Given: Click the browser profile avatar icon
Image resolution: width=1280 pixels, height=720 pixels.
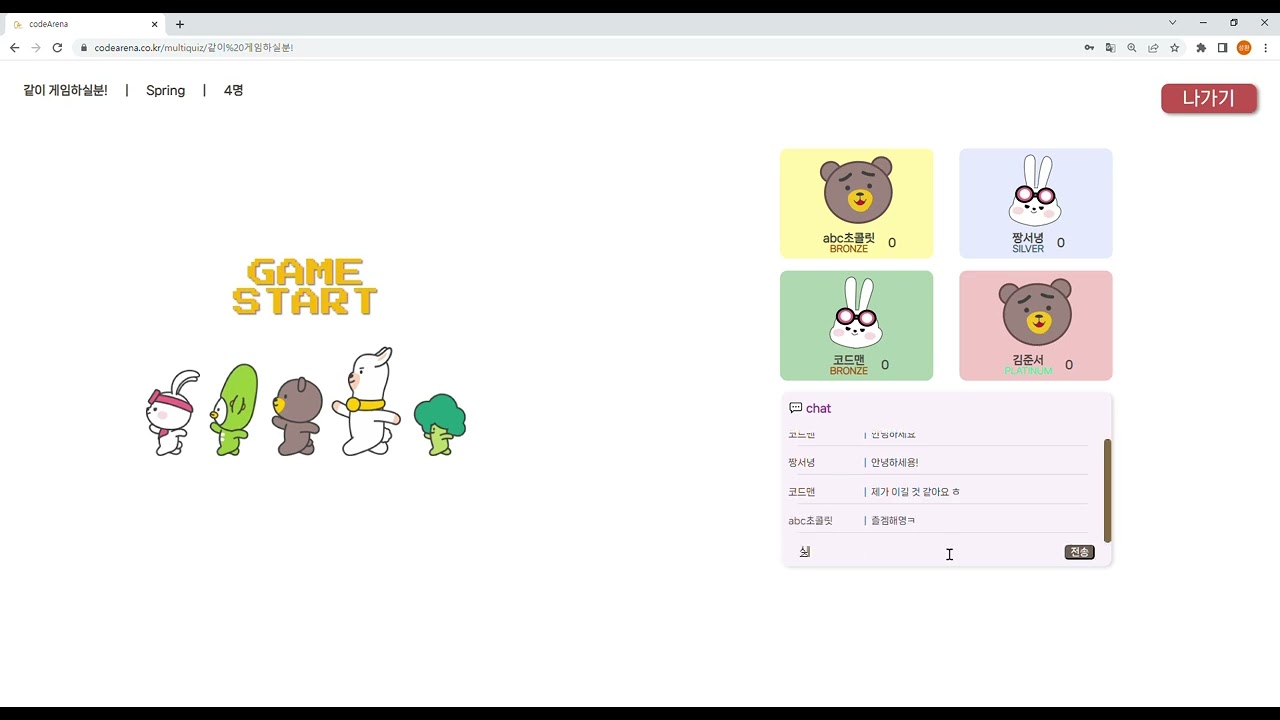Looking at the screenshot, I should coord(1243,47).
